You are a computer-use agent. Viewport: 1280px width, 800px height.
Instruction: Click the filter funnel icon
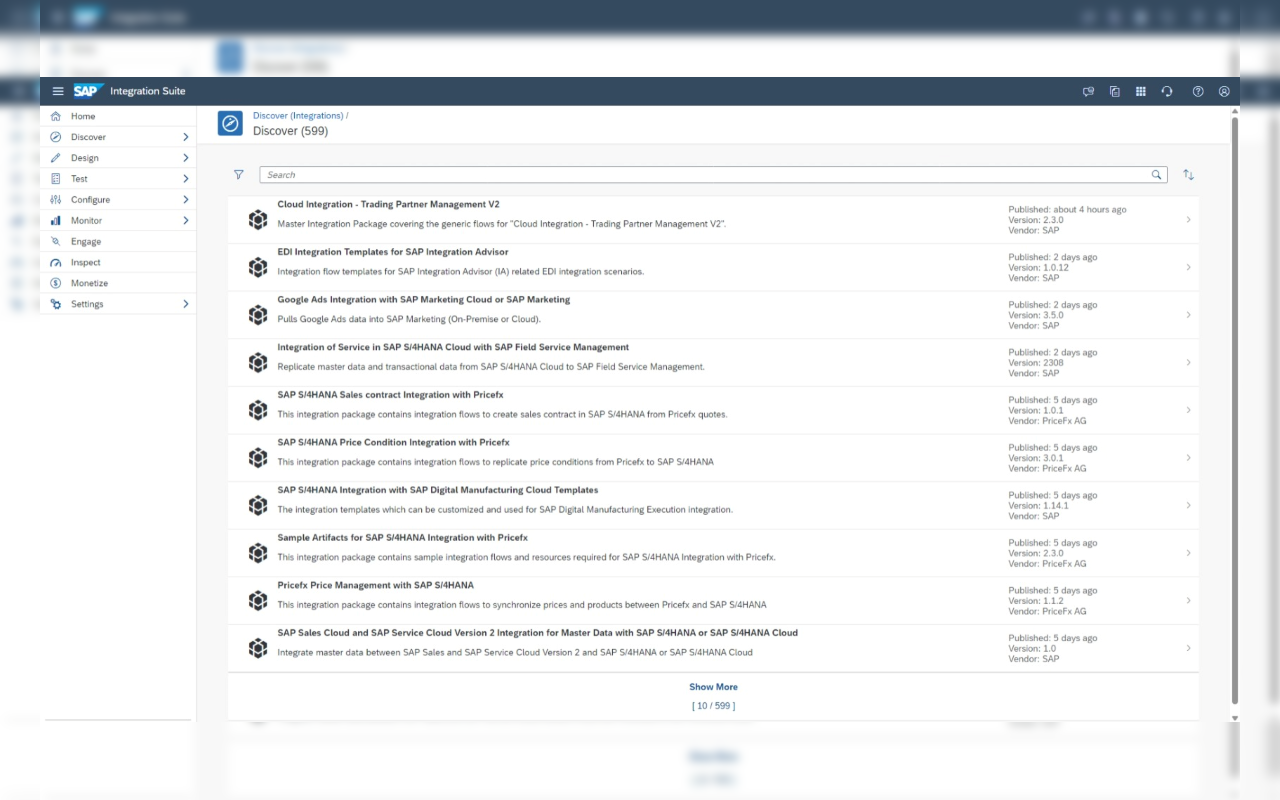pyautogui.click(x=239, y=174)
